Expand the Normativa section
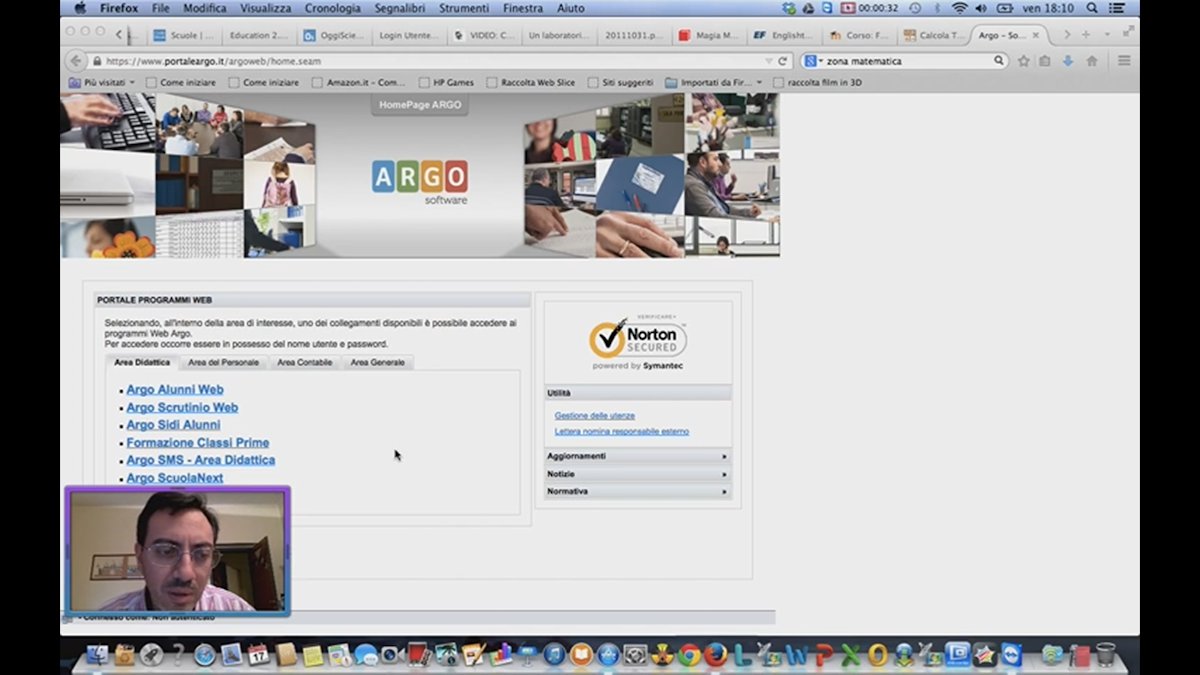The height and width of the screenshot is (675, 1200). (x=638, y=492)
